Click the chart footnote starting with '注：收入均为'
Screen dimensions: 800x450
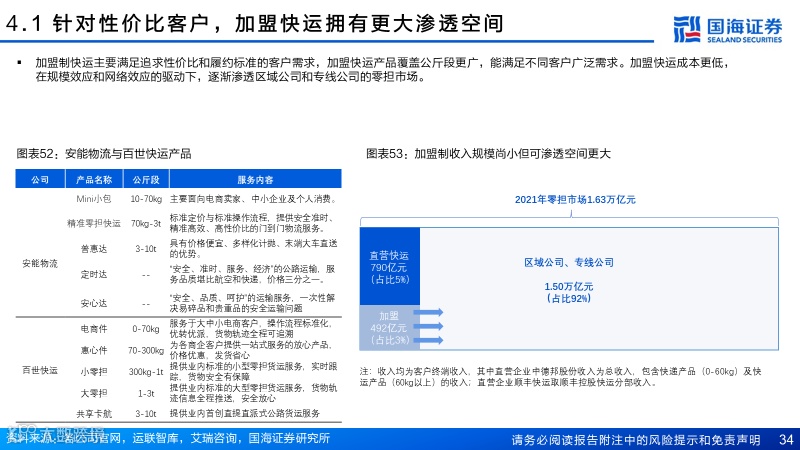(560, 377)
